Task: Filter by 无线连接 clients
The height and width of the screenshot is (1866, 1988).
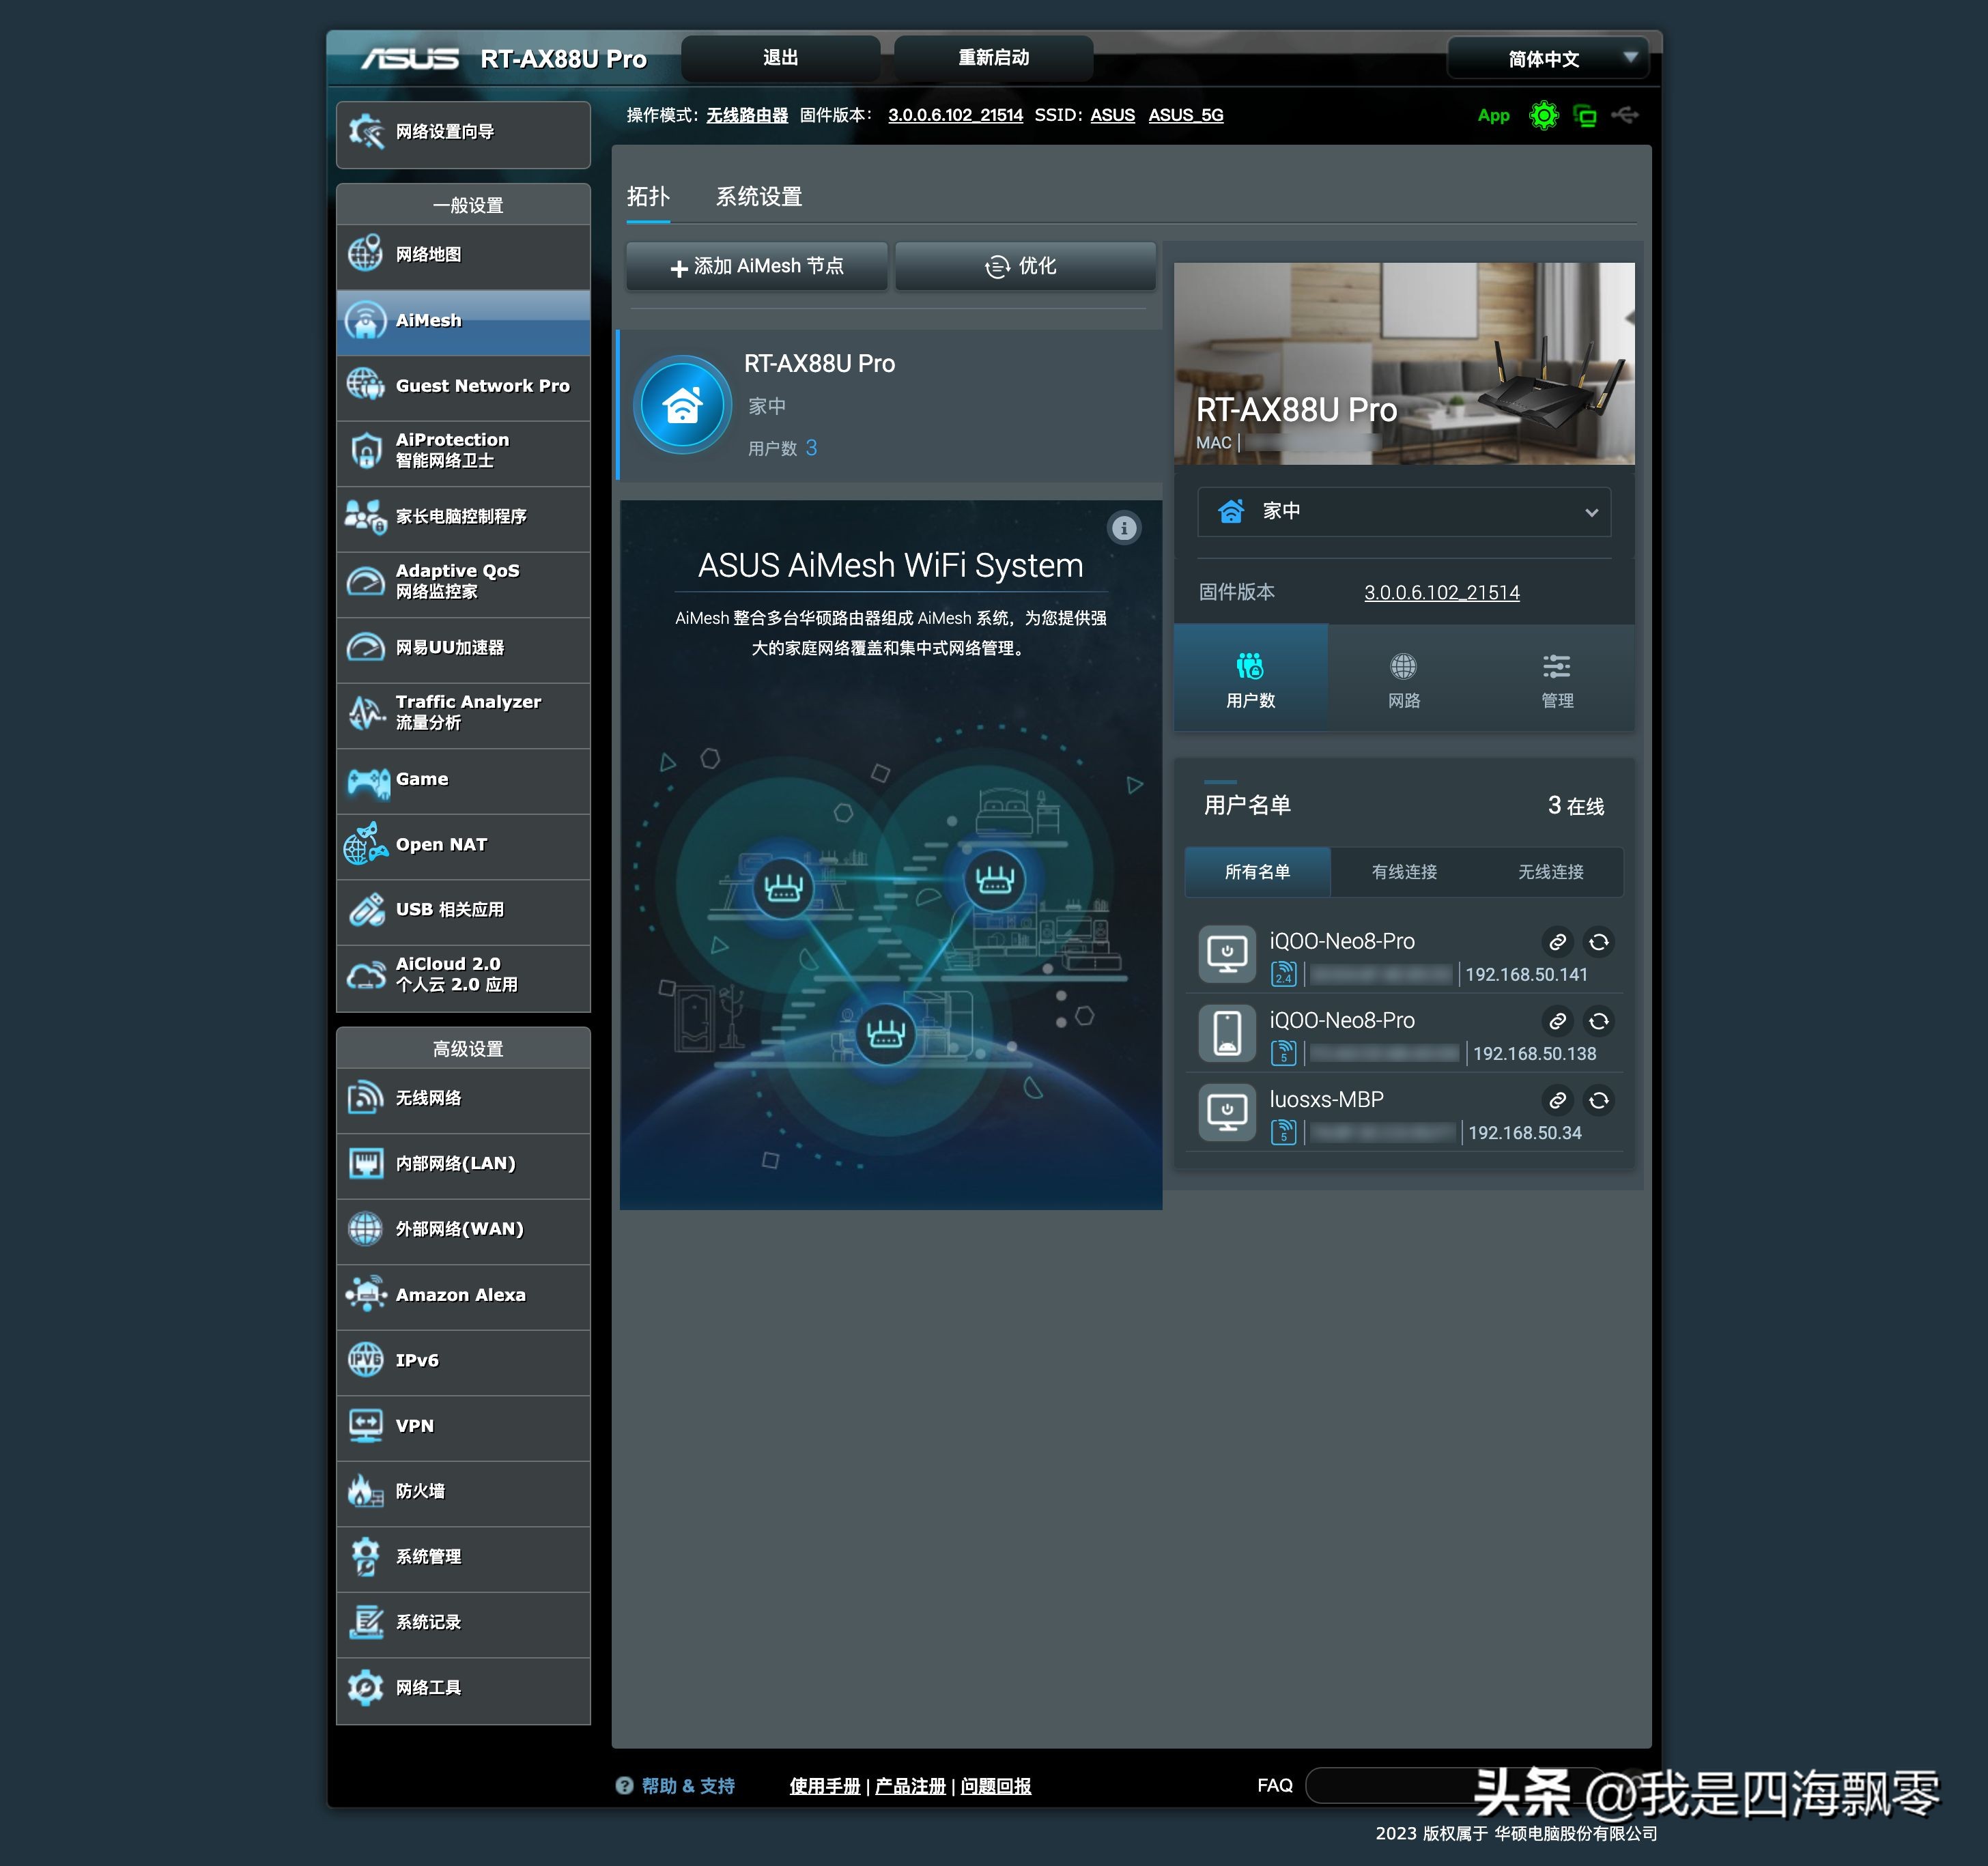Action: pos(1550,872)
